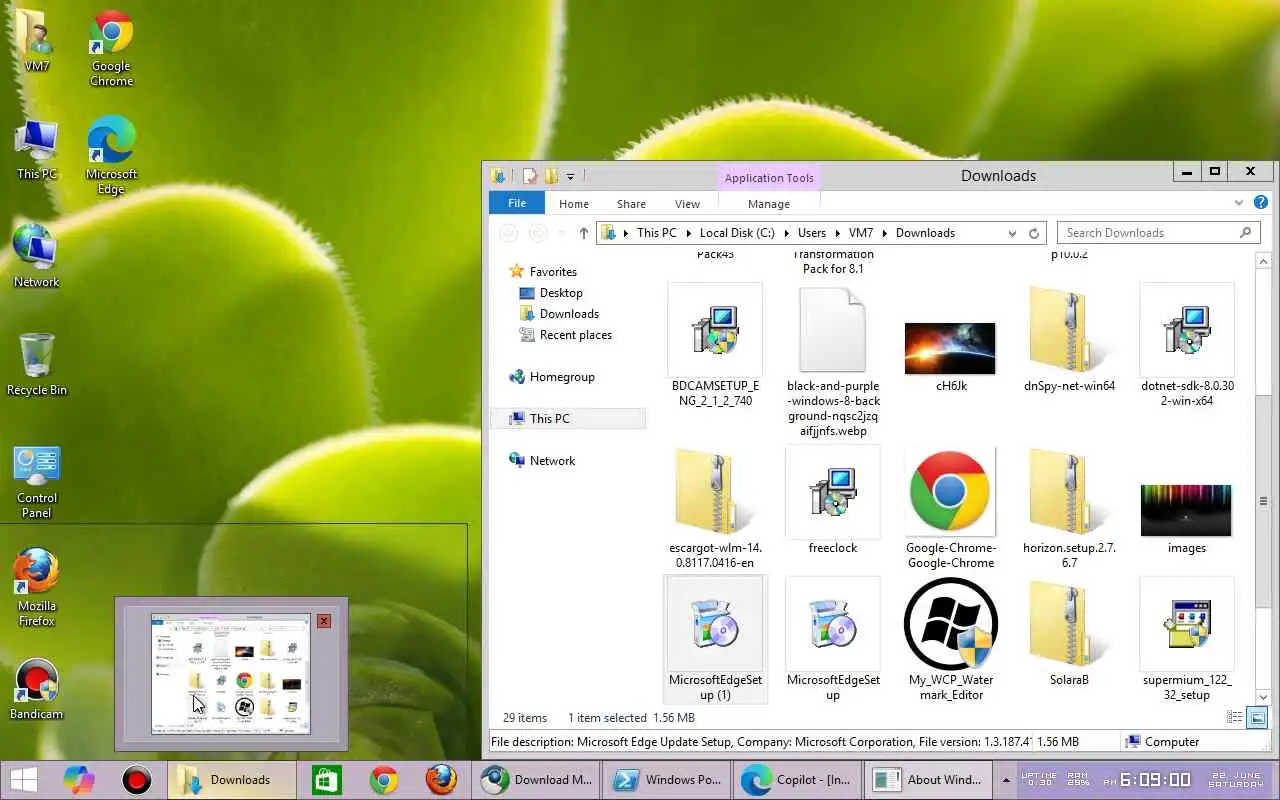Select the MicrosoftEdgeSetup file without a number
1280x800 pixels.
coord(833,640)
